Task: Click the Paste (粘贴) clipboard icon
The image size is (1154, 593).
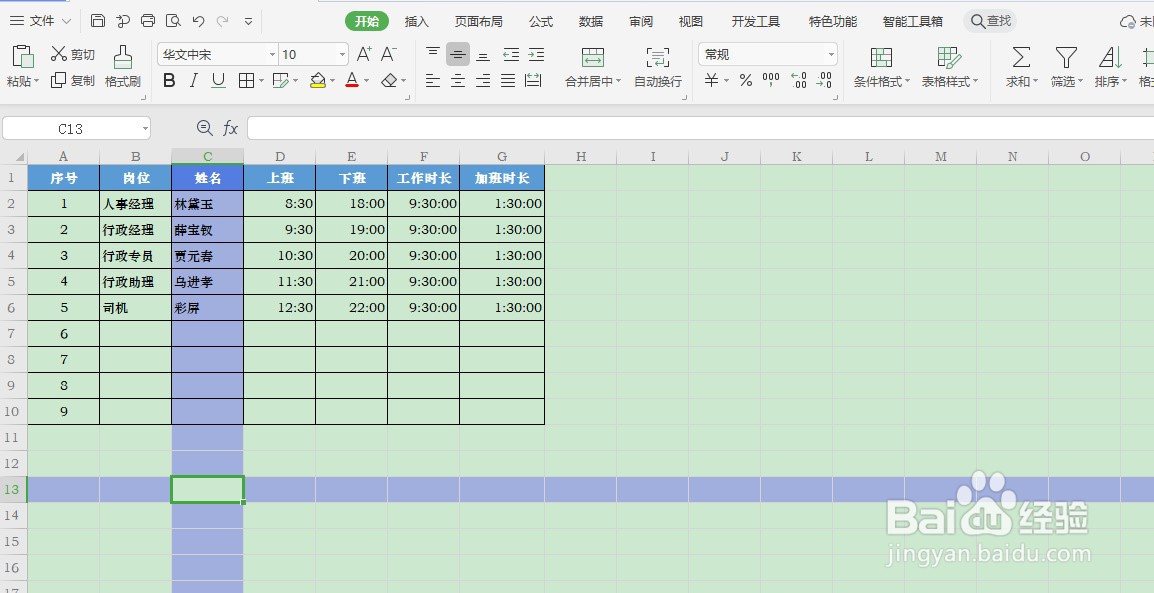Action: tap(24, 57)
